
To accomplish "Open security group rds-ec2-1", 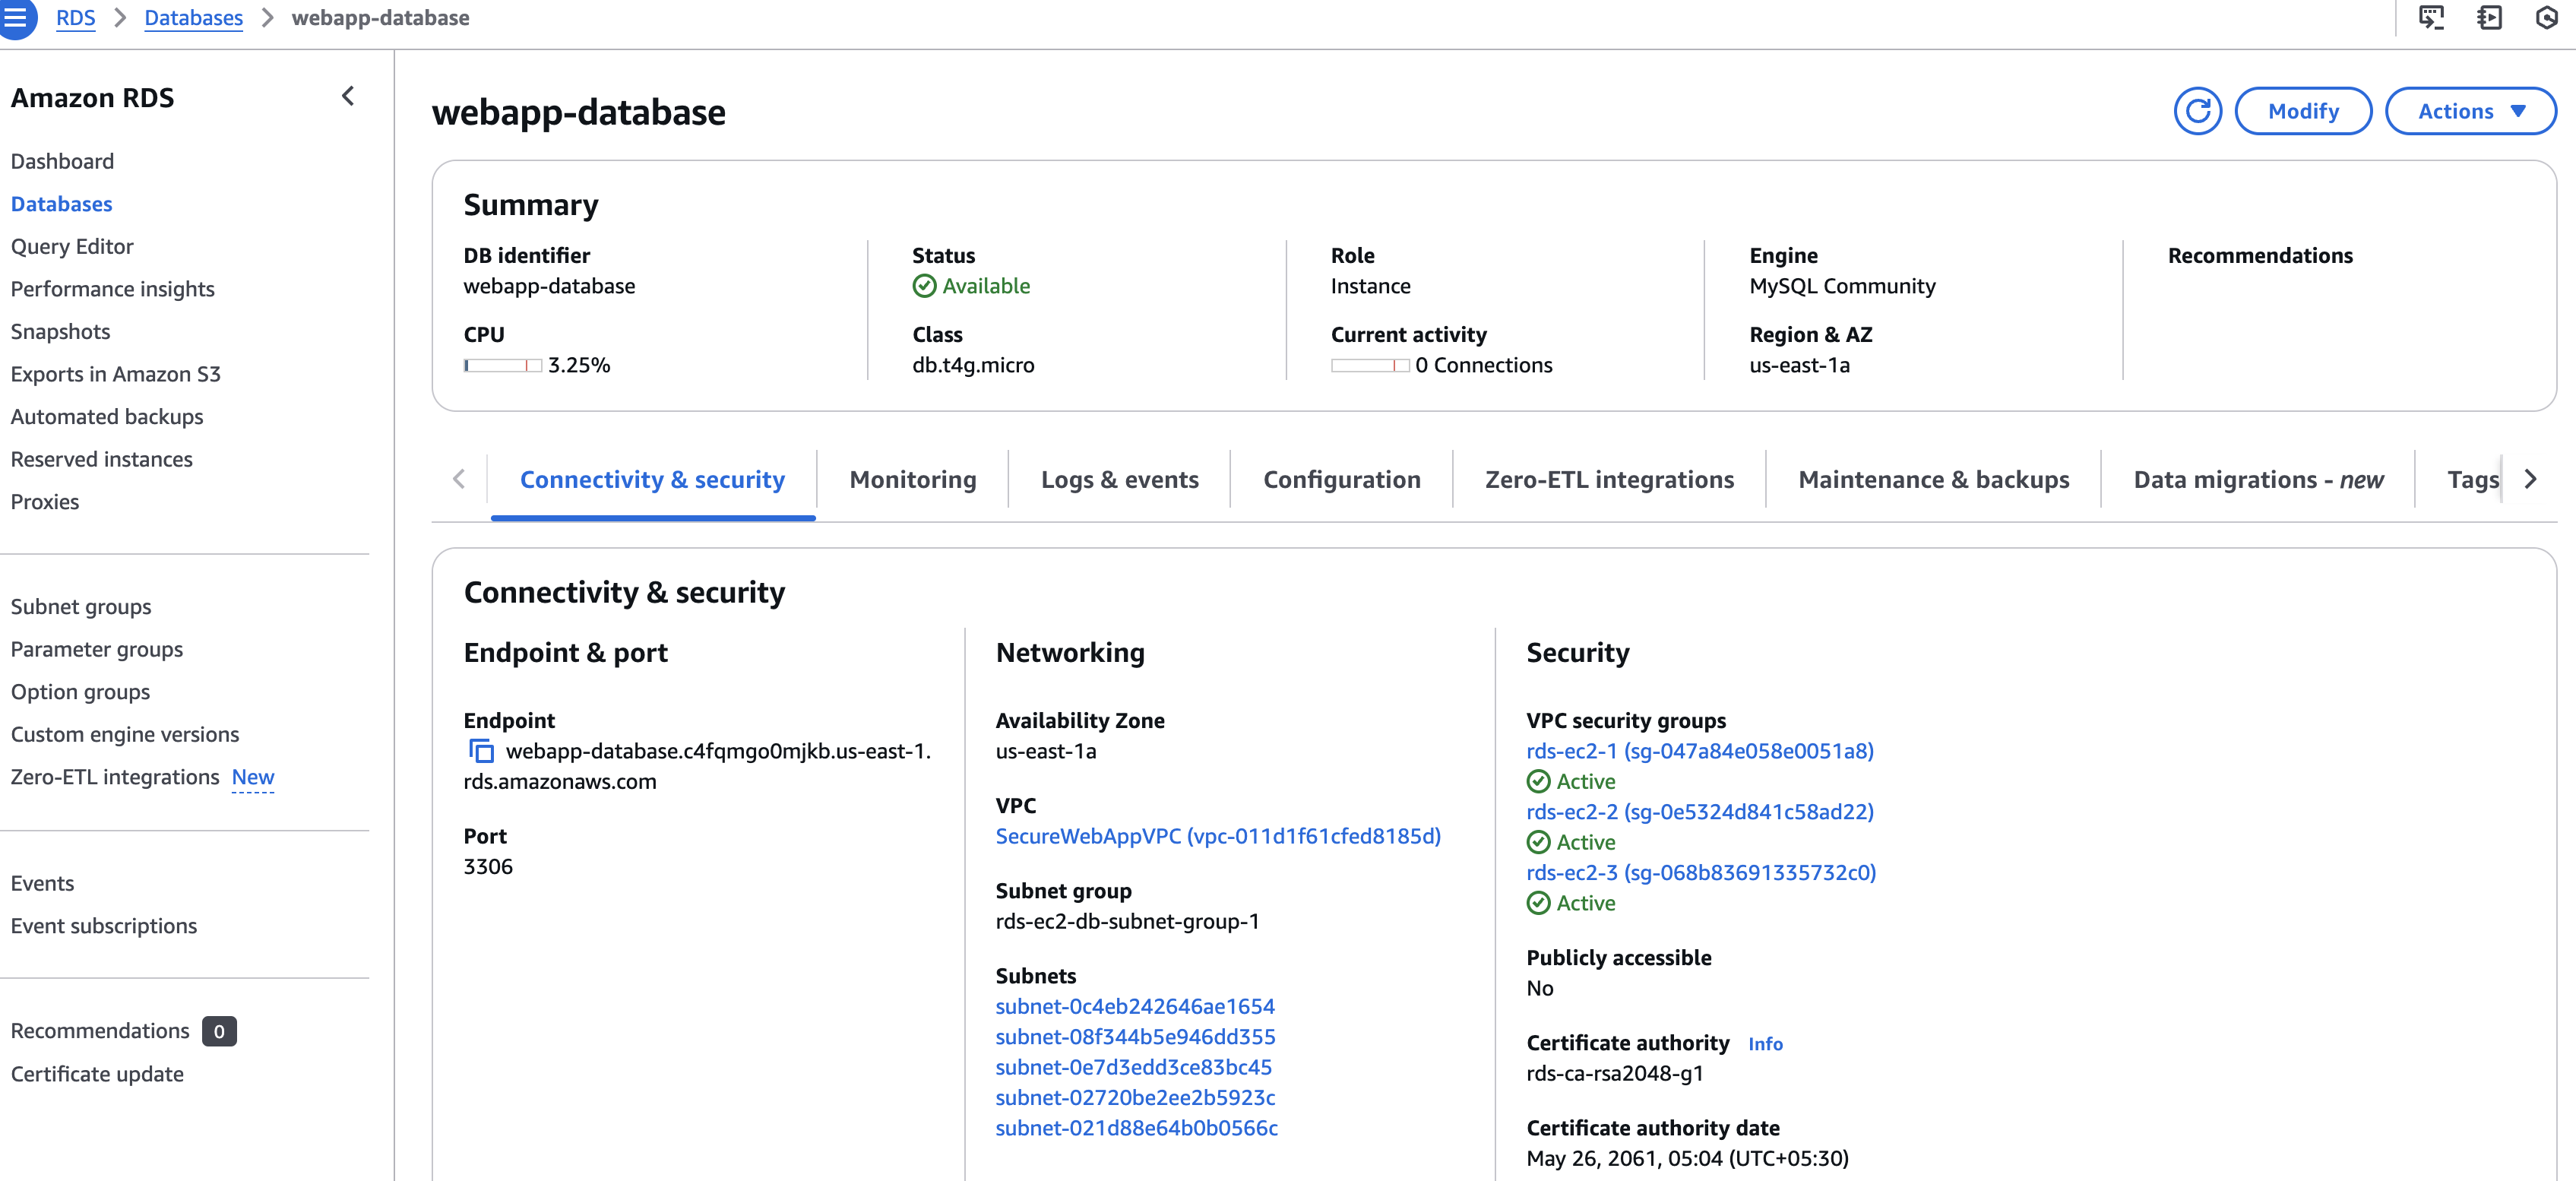I will pos(1699,751).
